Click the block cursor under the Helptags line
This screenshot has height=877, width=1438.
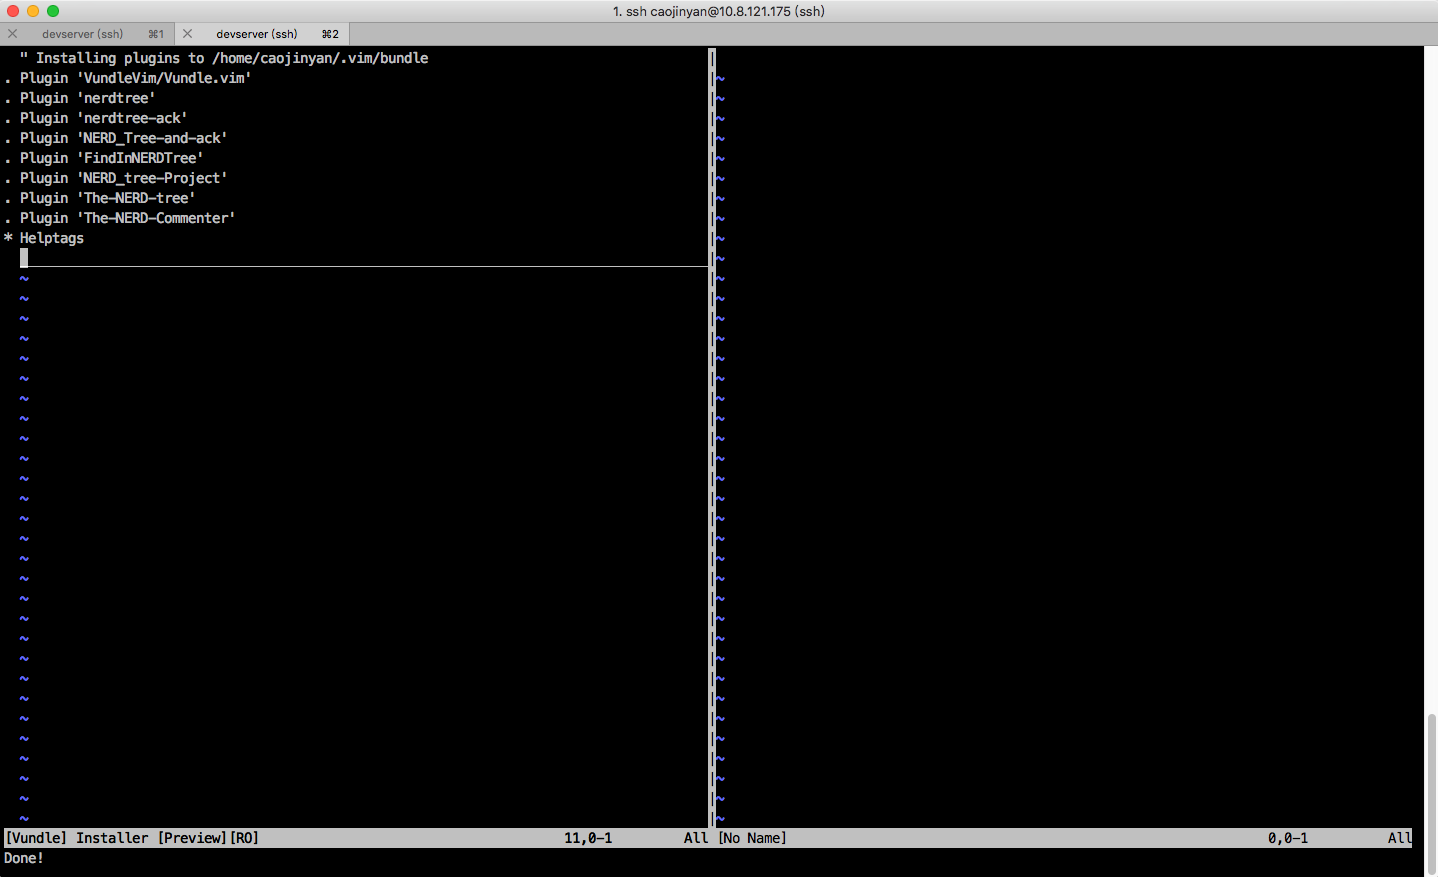[24, 258]
